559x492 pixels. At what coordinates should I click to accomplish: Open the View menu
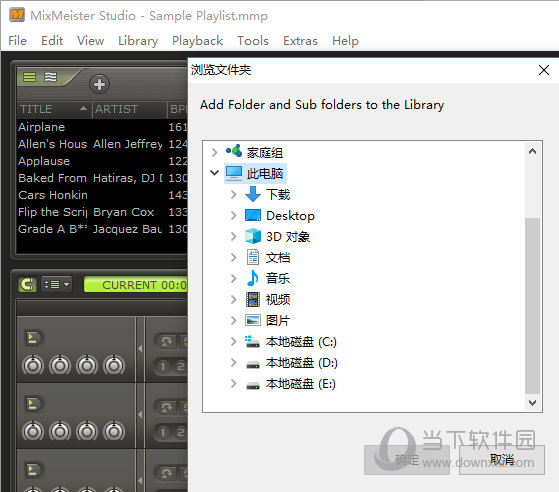tap(91, 41)
